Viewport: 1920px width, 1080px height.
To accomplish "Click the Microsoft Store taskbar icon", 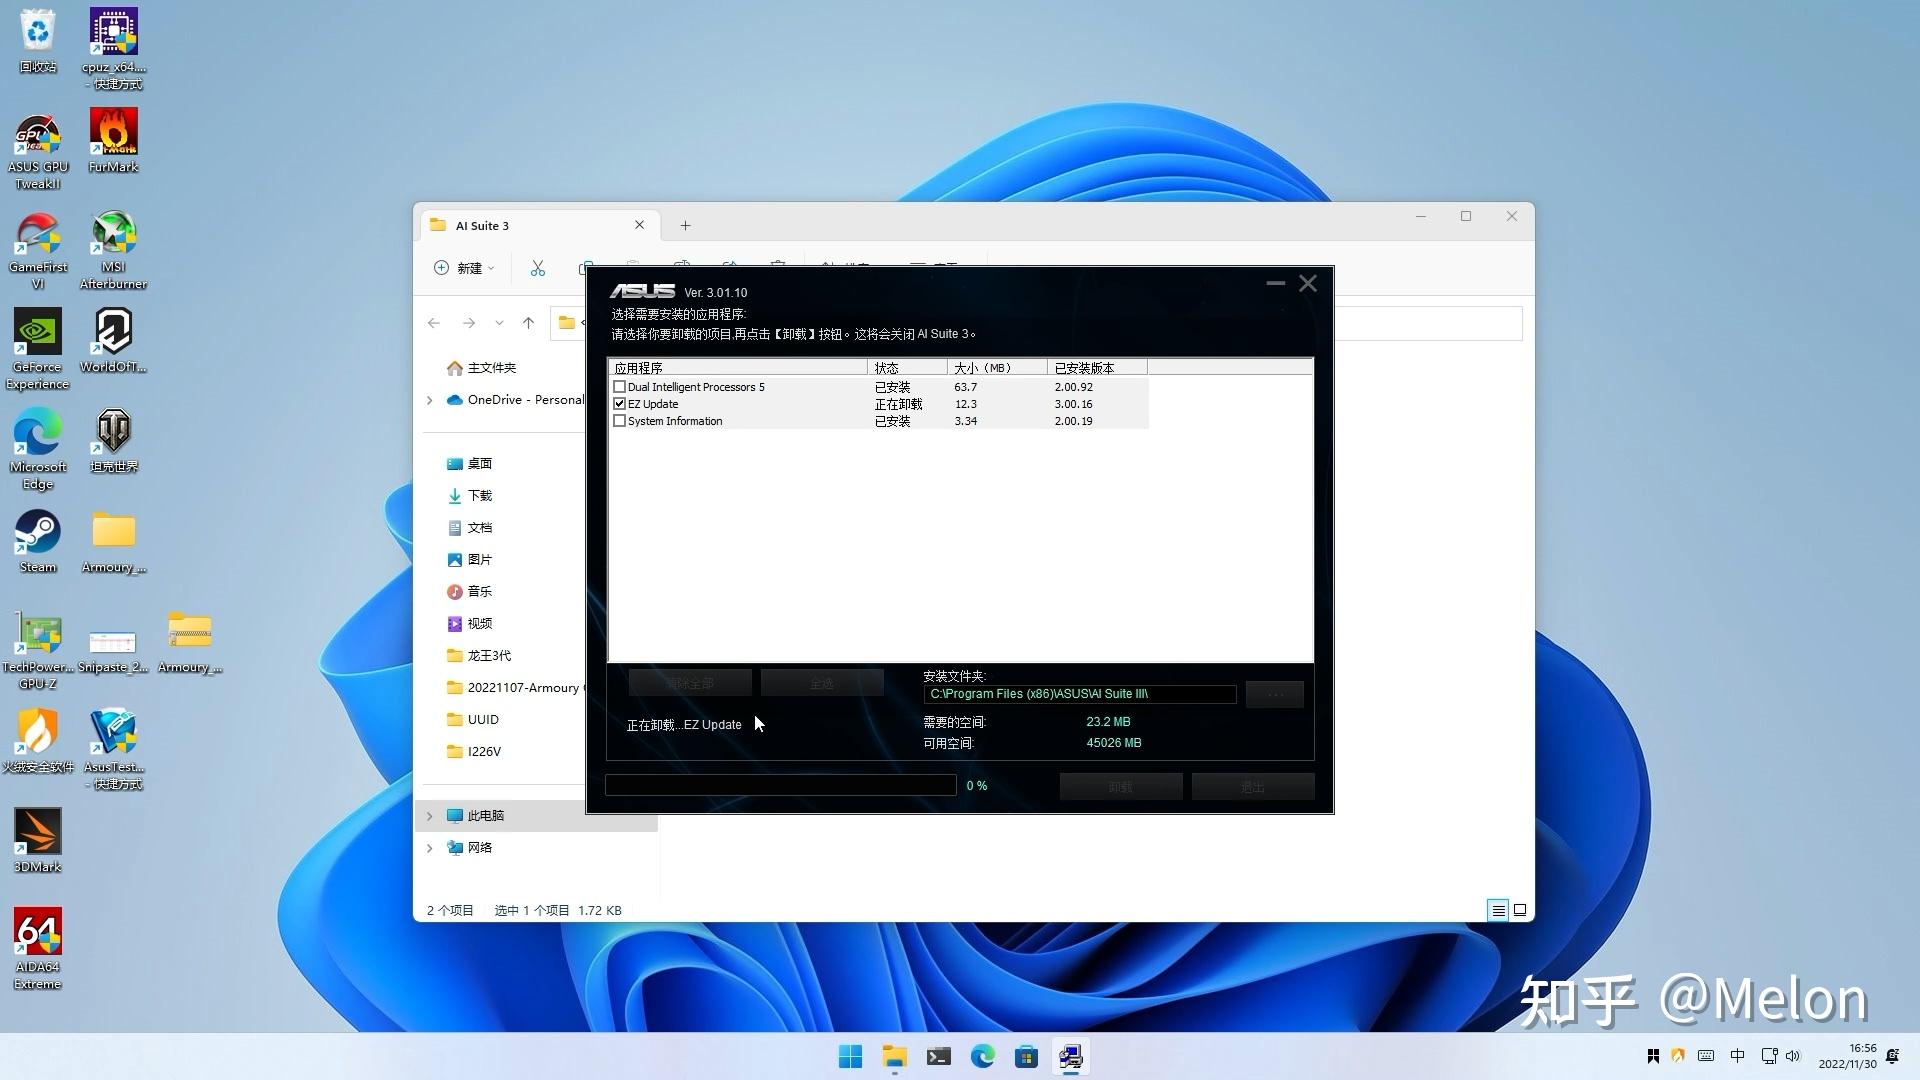I will pyautogui.click(x=1026, y=1057).
